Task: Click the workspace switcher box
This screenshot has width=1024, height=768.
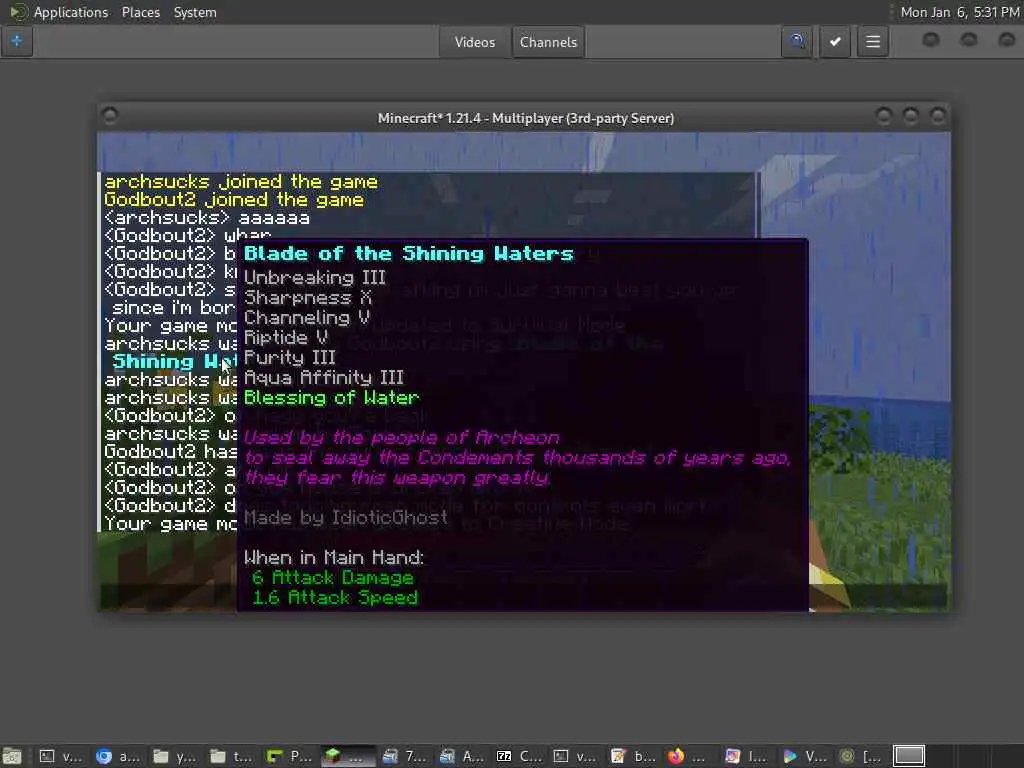Action: coord(908,756)
